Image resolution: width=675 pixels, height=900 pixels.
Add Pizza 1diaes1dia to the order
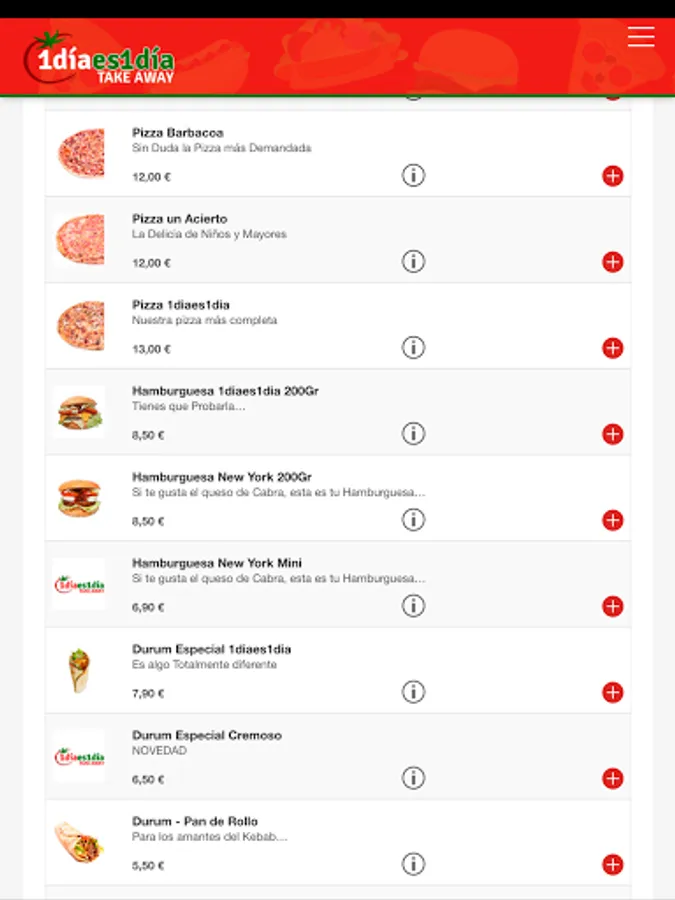[x=613, y=348]
